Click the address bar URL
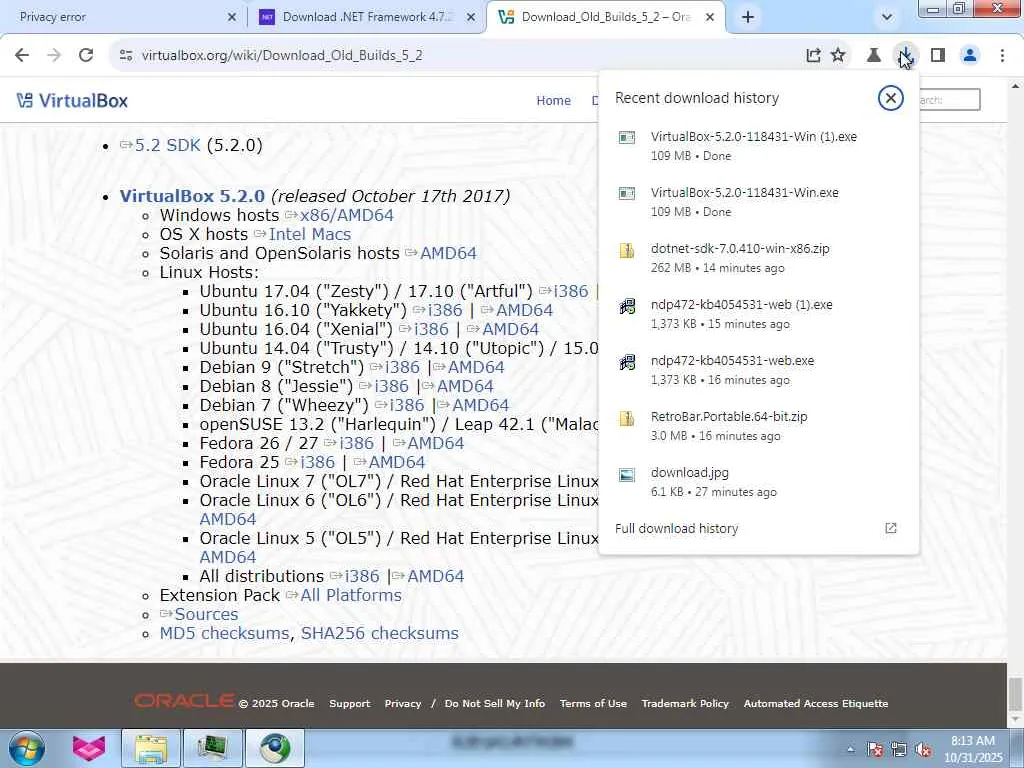Image resolution: width=1024 pixels, height=768 pixels. 282,56
